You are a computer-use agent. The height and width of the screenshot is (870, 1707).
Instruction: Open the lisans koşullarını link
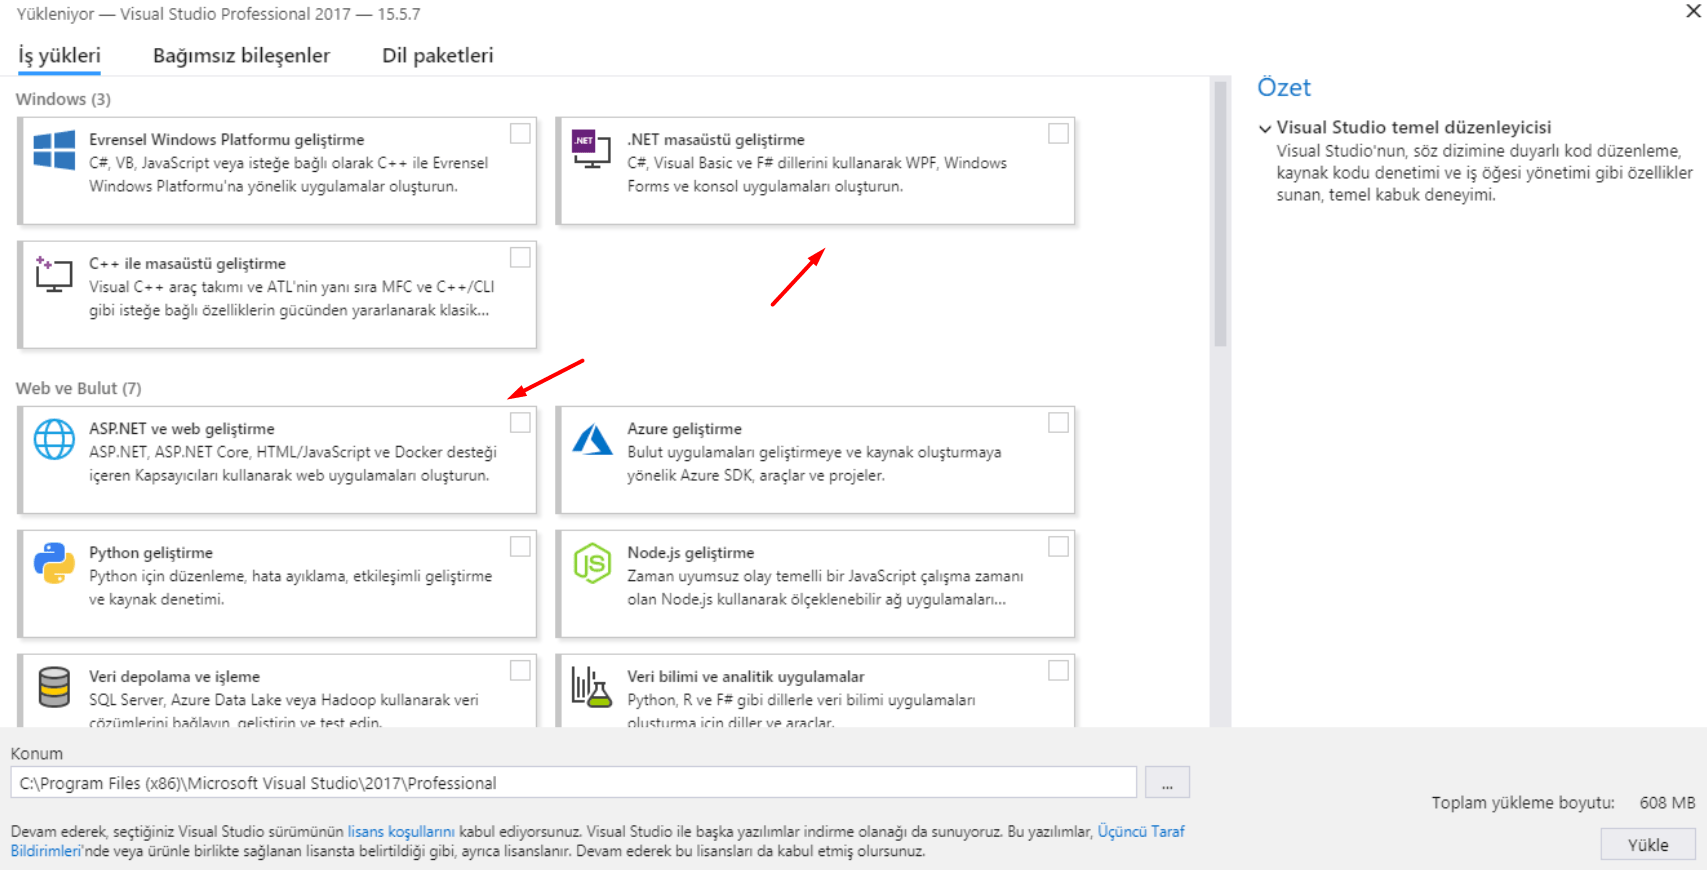[401, 832]
